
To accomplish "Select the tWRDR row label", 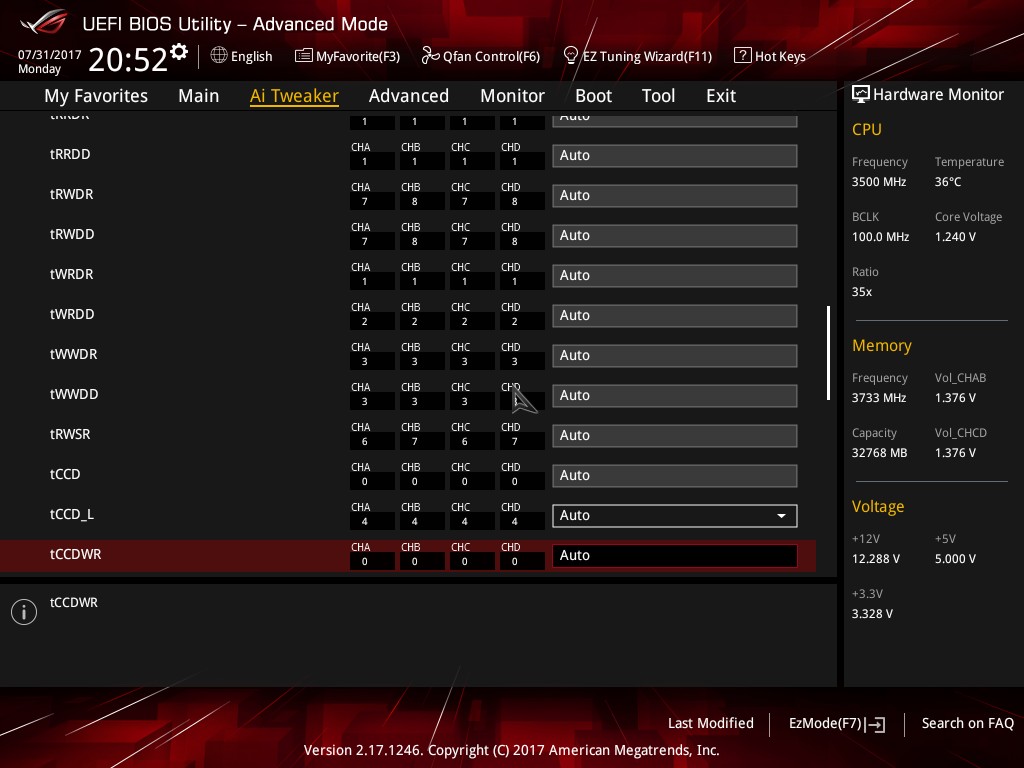I will pyautogui.click(x=72, y=274).
